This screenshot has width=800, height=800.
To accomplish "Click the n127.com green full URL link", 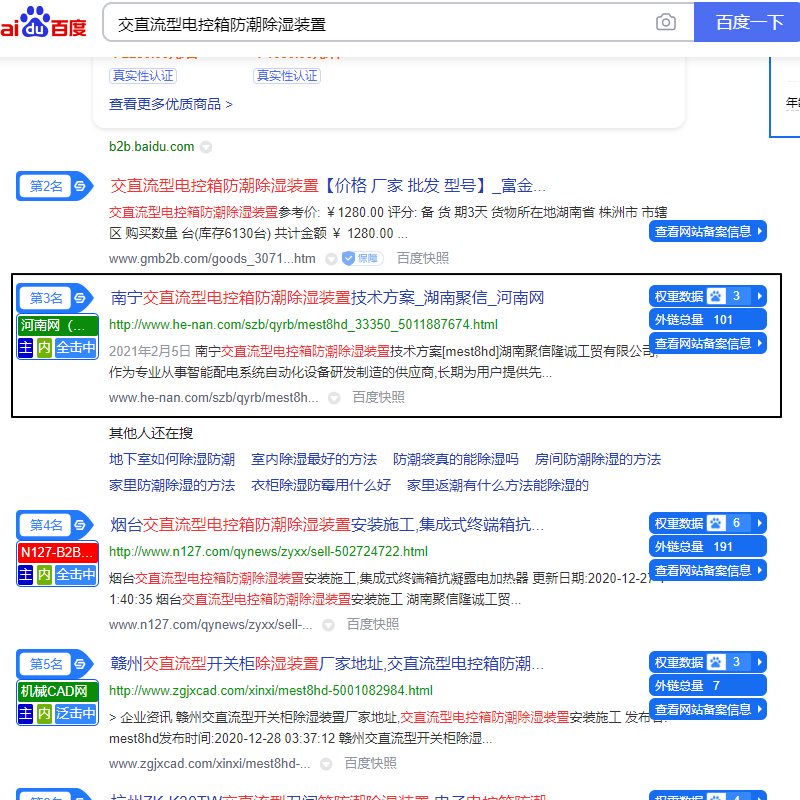I will click(268, 552).
